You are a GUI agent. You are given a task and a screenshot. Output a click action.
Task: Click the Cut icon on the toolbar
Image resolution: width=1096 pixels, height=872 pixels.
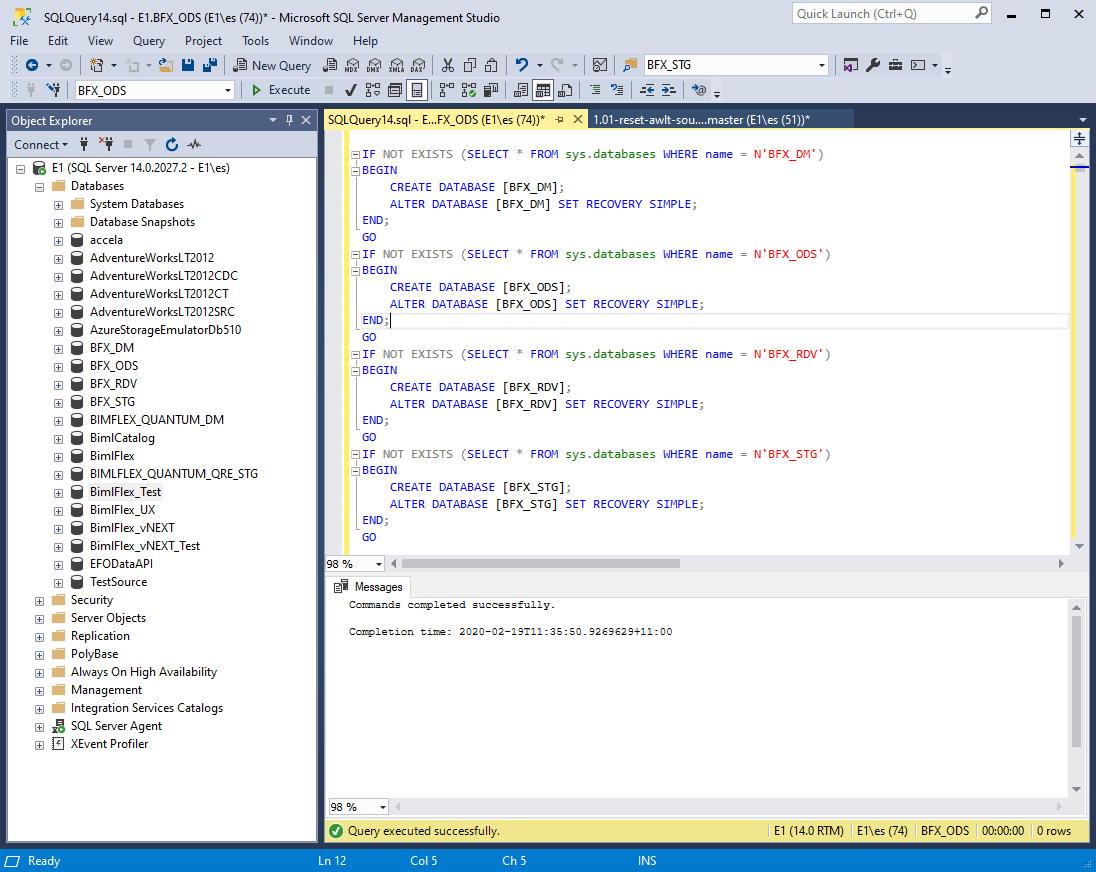click(447, 65)
